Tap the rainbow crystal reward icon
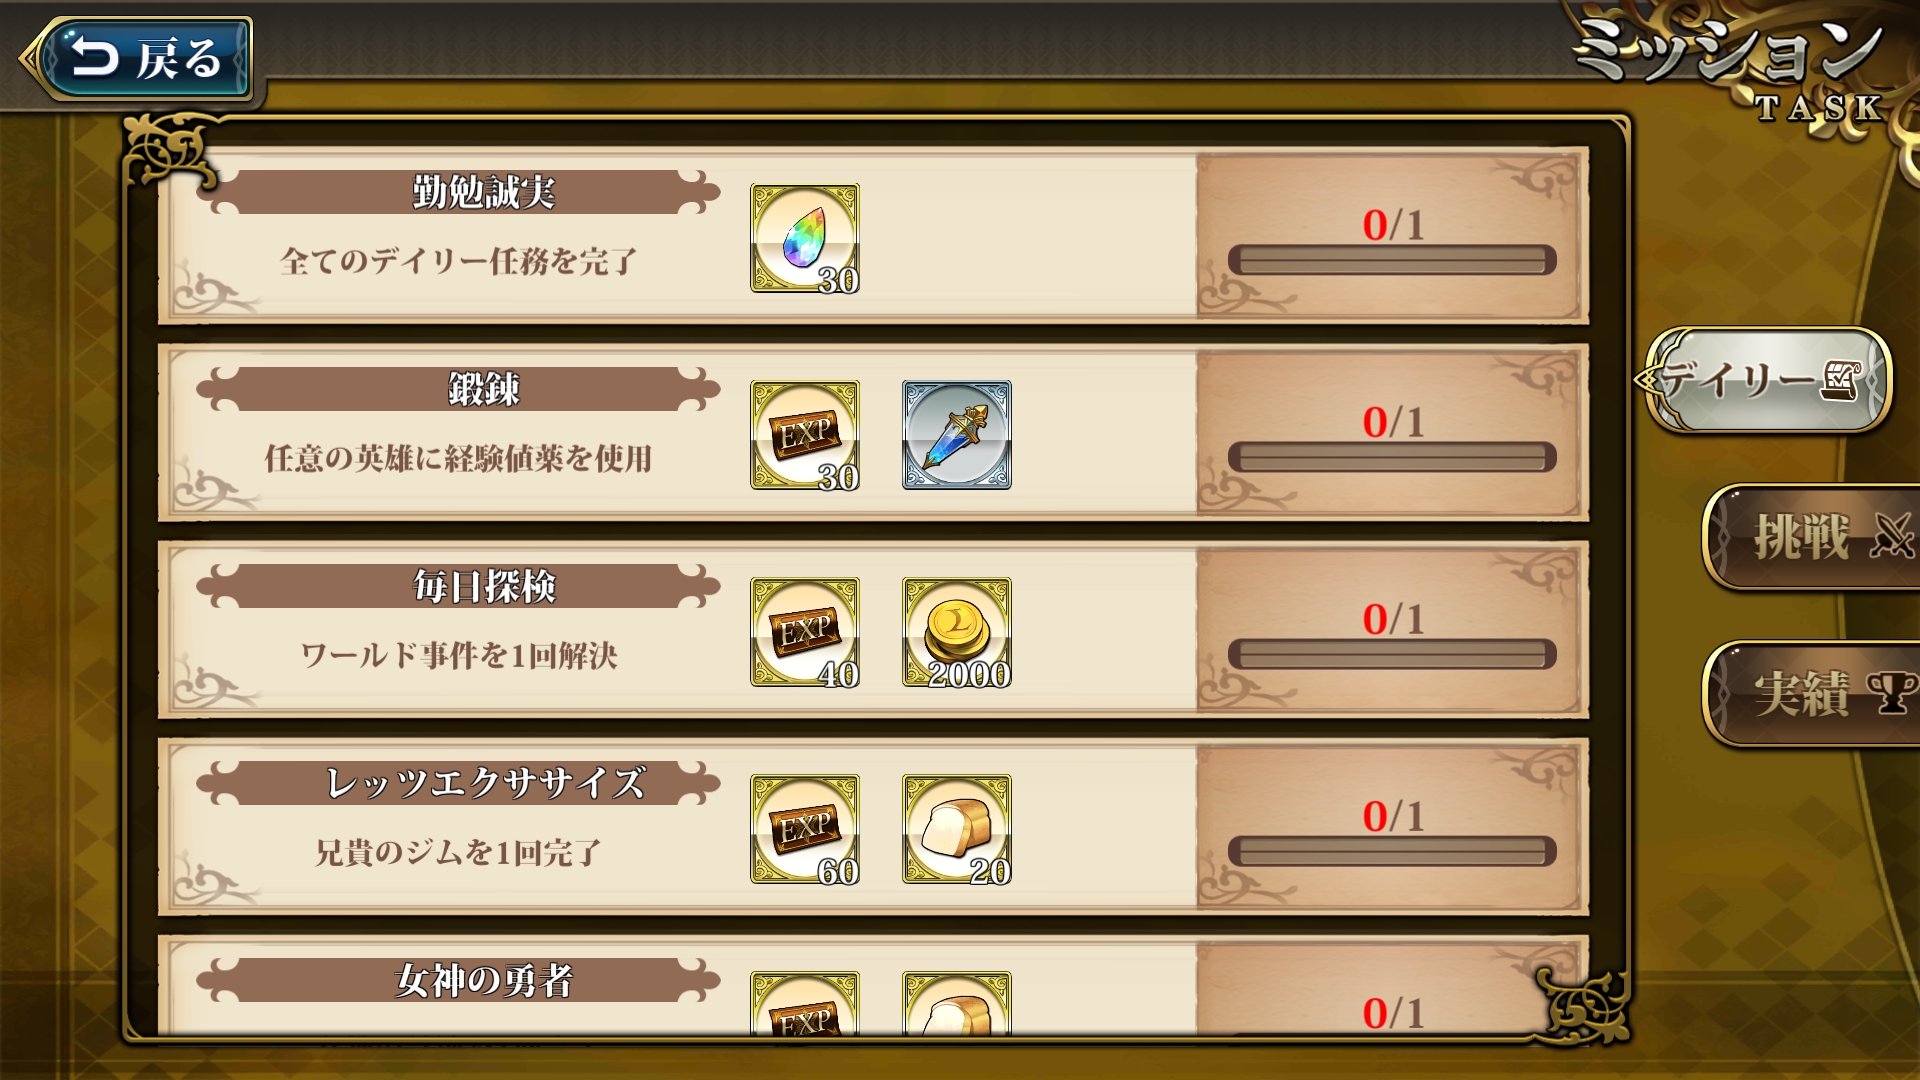The width and height of the screenshot is (1920, 1080). pos(805,238)
